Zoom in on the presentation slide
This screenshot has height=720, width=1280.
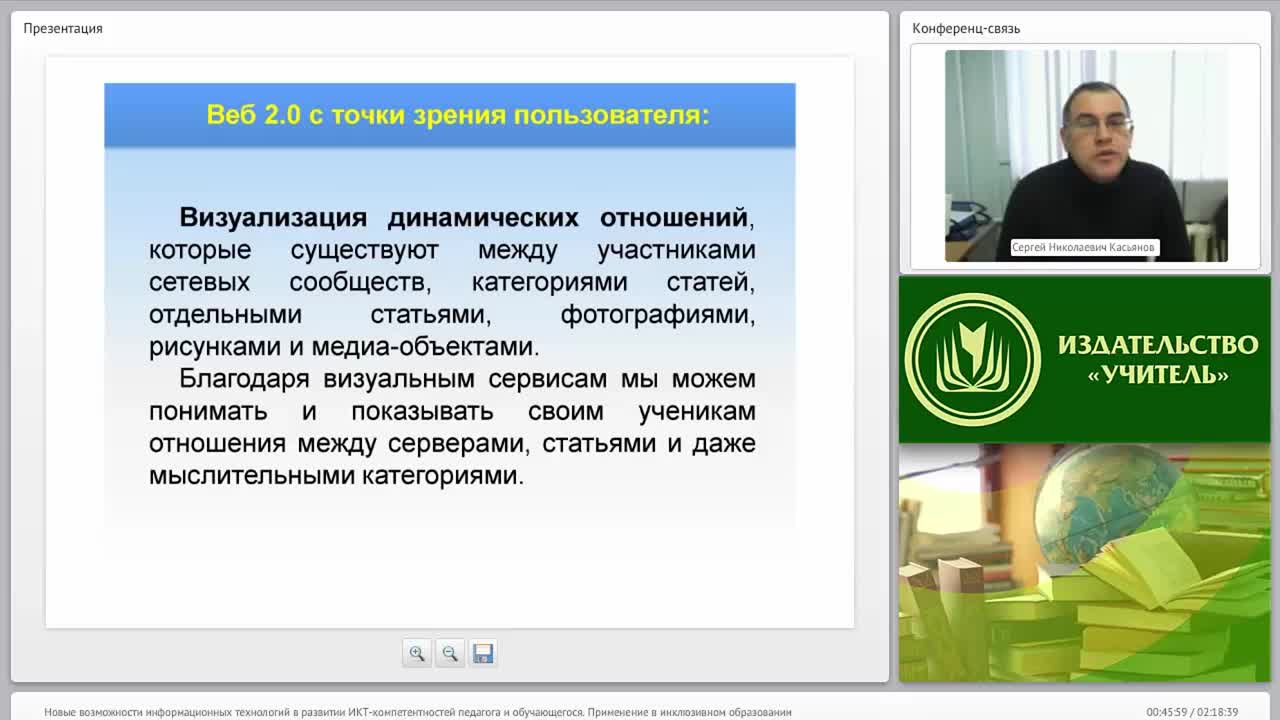(417, 653)
